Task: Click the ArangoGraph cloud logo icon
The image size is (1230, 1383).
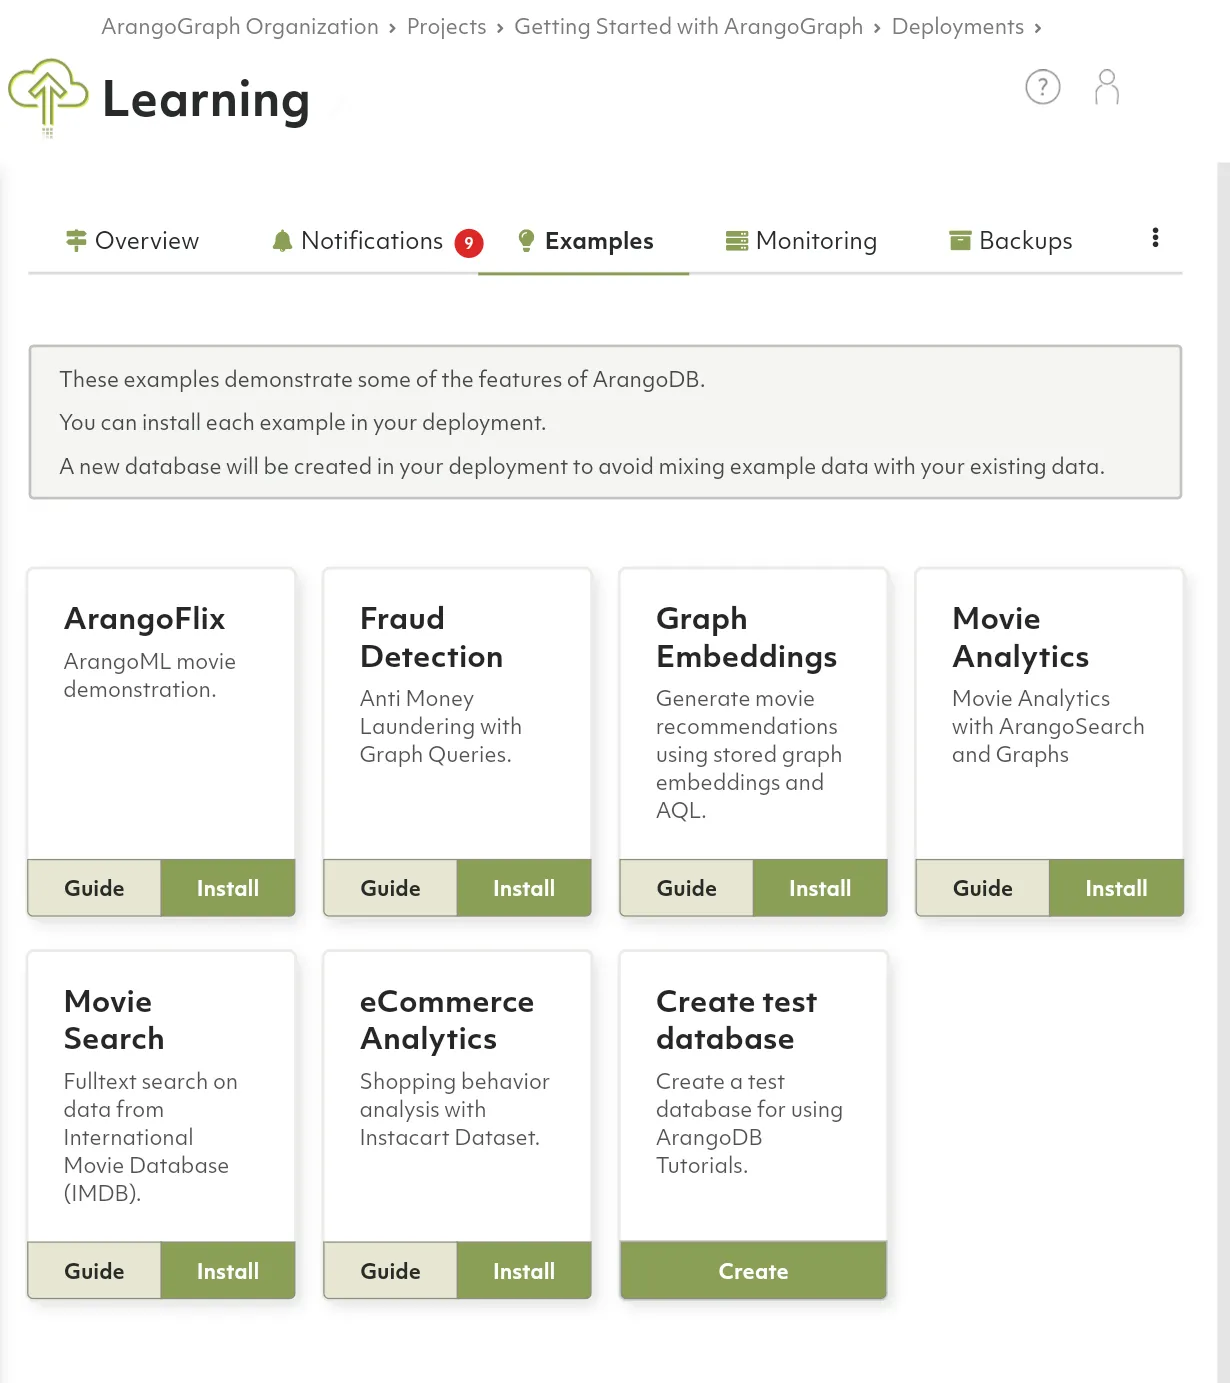Action: click(47, 95)
